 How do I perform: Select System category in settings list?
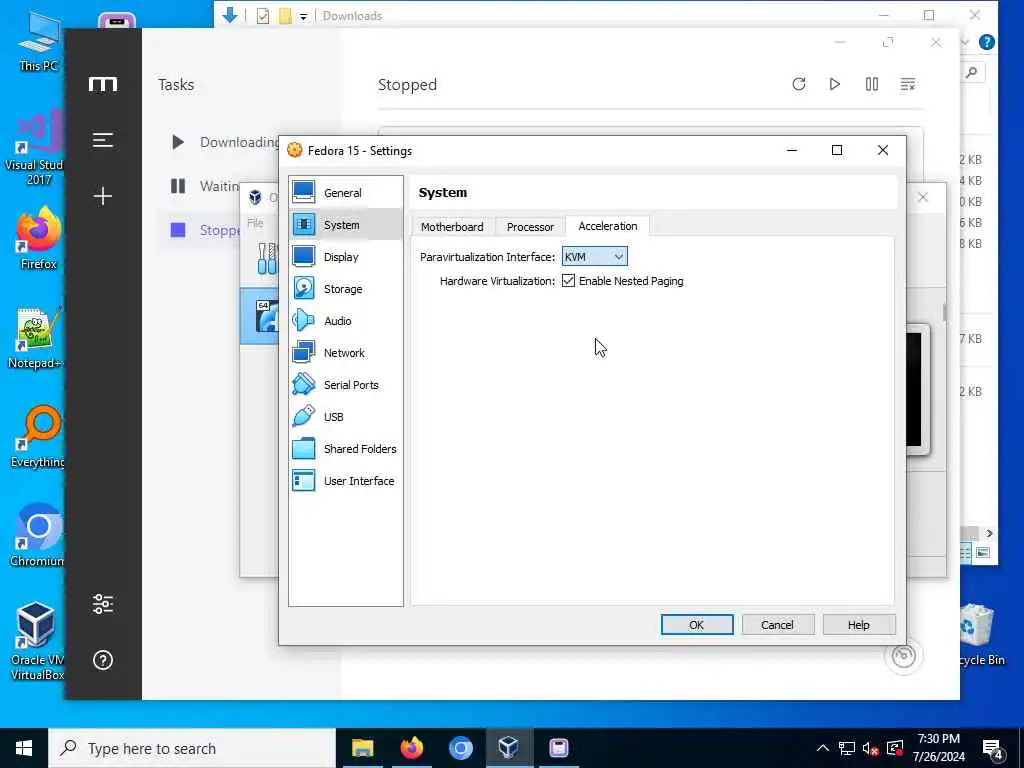(x=345, y=225)
